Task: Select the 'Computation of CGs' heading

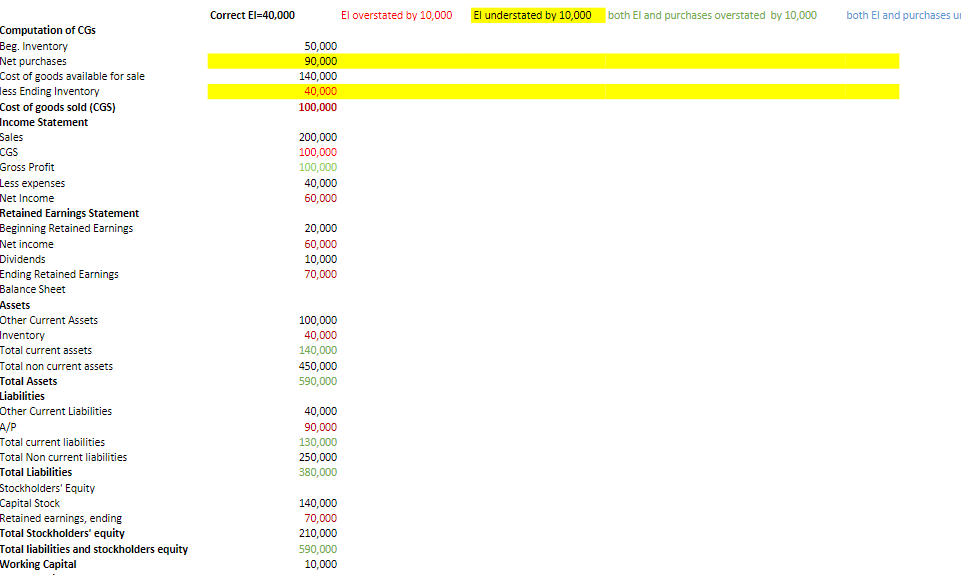Action: pos(48,30)
